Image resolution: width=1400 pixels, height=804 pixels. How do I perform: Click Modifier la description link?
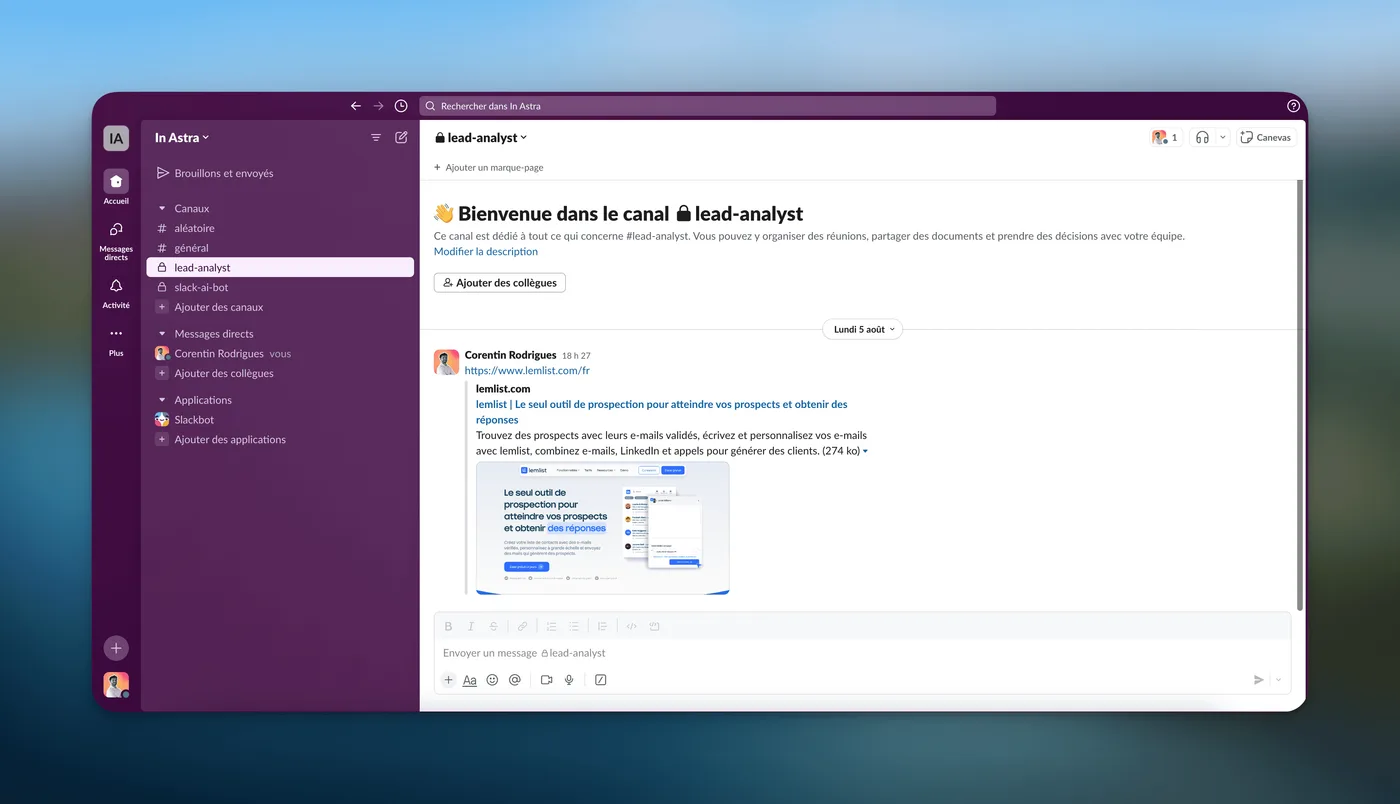point(486,252)
